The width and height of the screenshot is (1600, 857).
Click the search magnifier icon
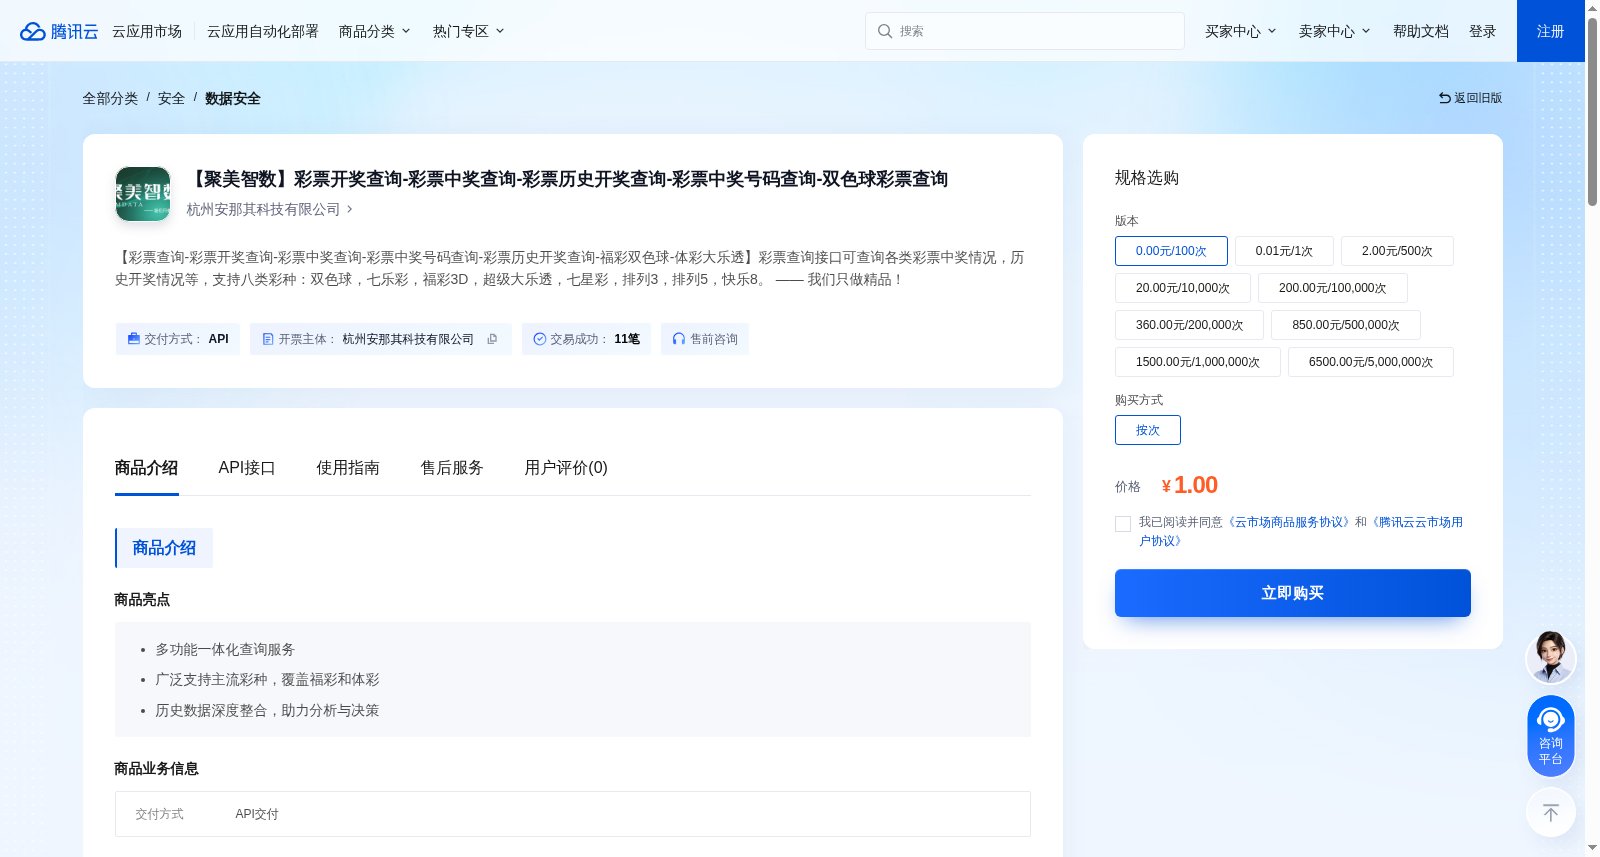click(885, 31)
